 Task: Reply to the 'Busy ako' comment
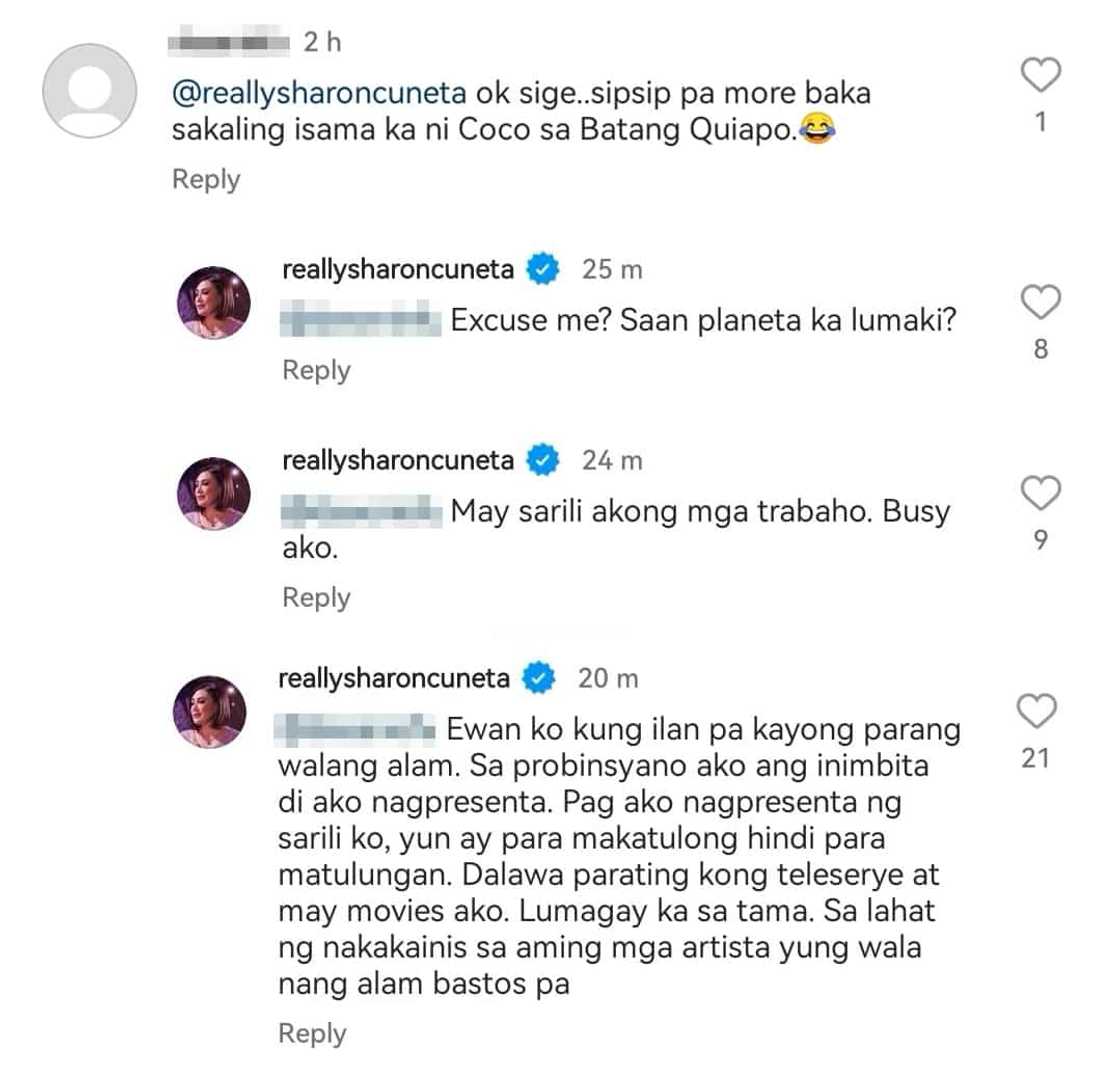point(316,598)
